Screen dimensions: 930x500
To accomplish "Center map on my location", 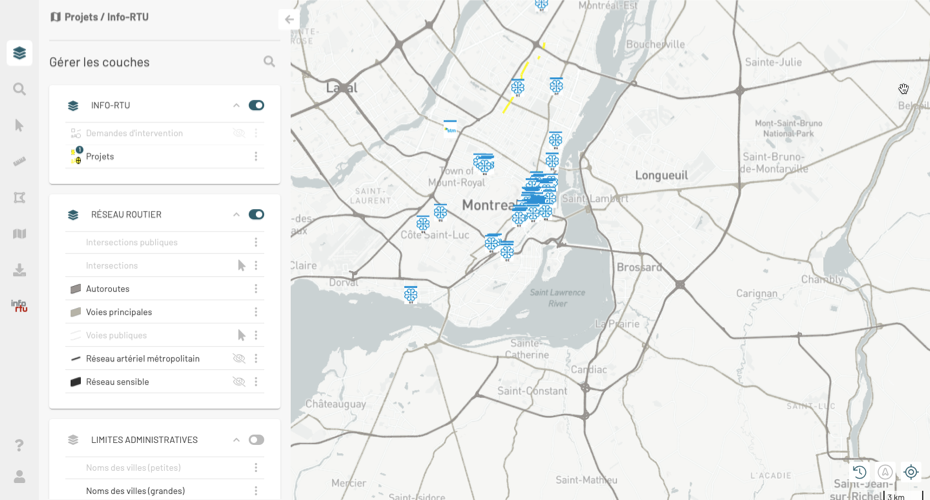I will [911, 472].
